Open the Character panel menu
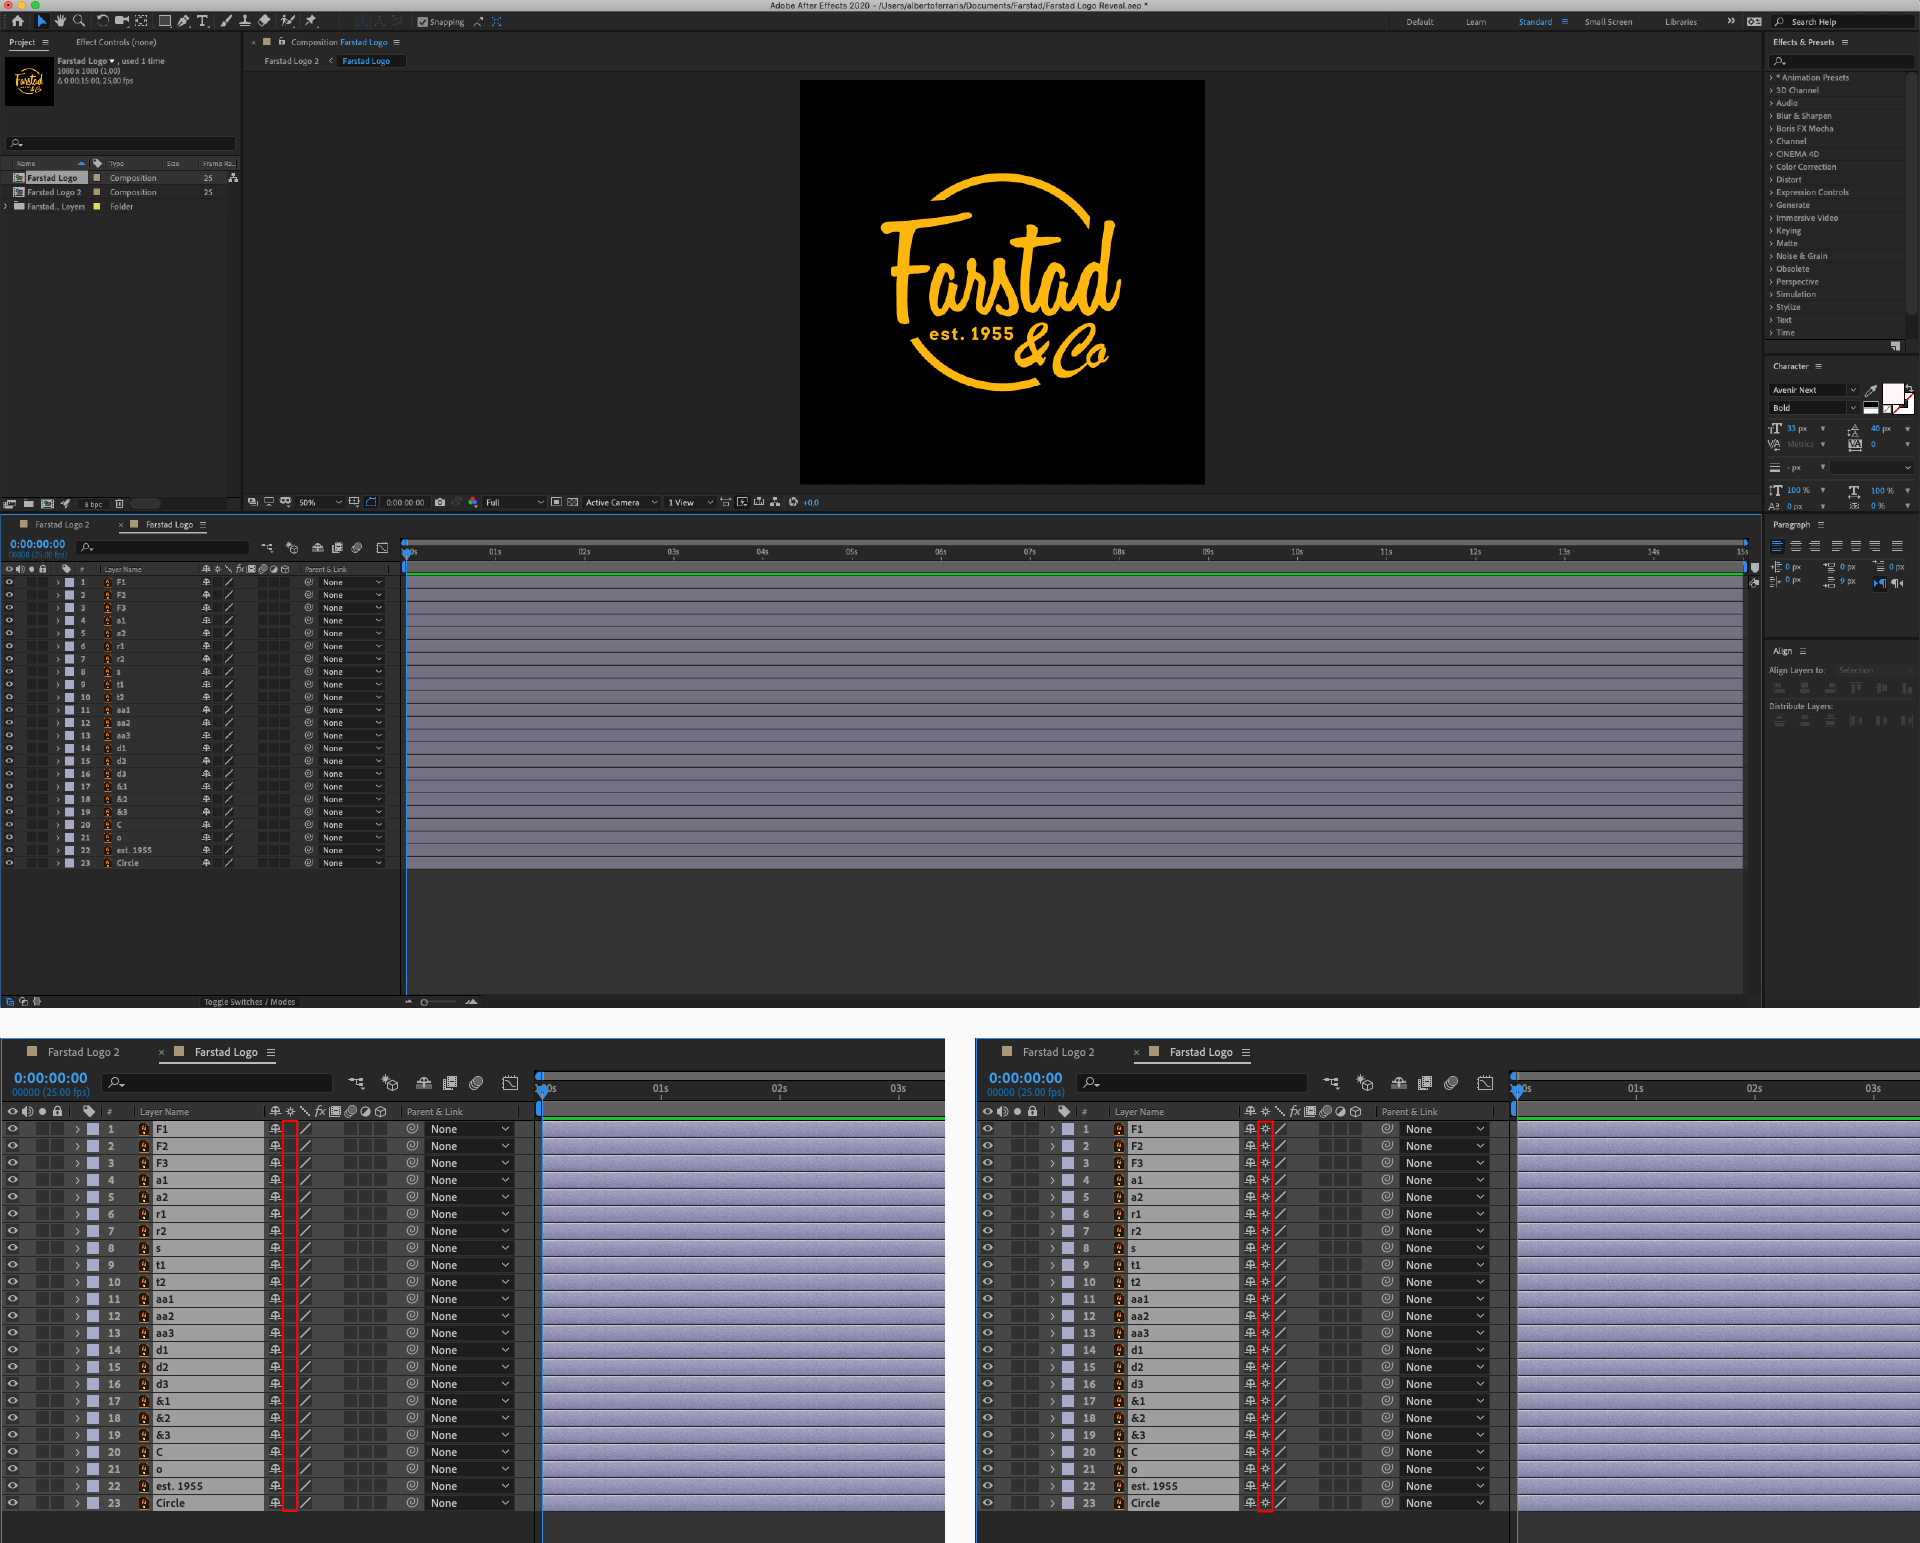The height and width of the screenshot is (1543, 1920). pos(1819,367)
